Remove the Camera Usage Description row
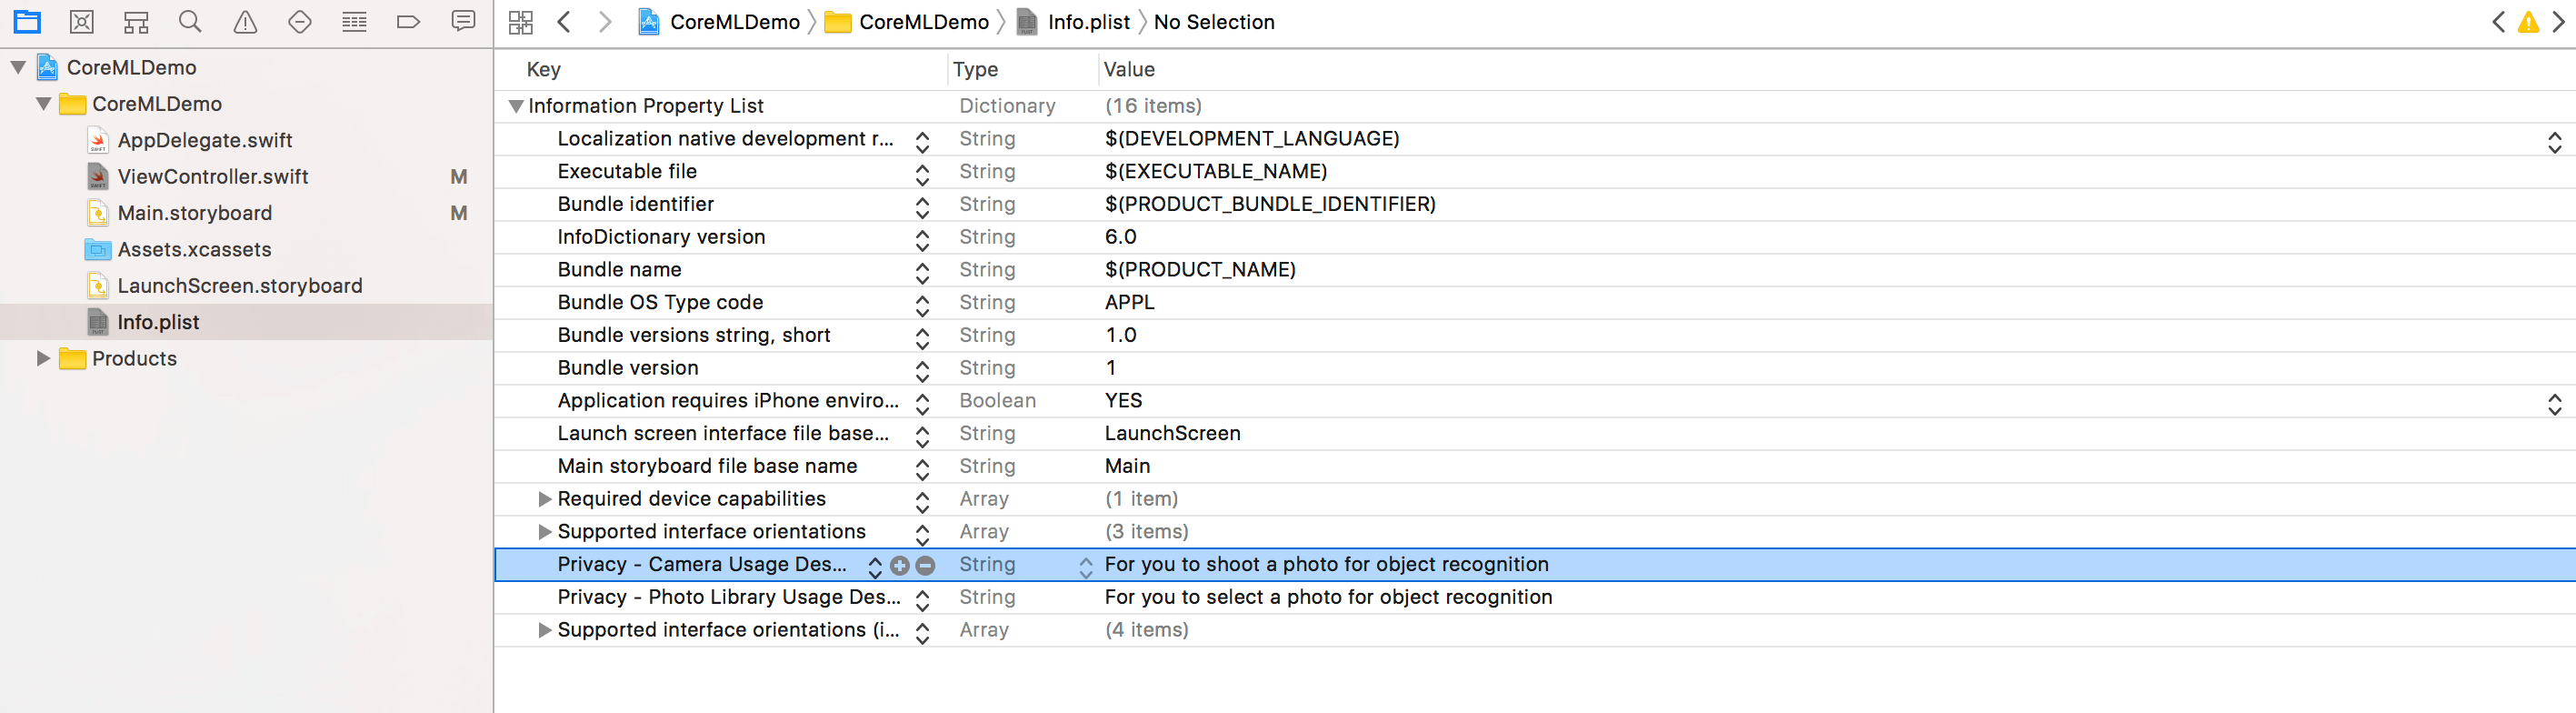The width and height of the screenshot is (2576, 713). (x=926, y=566)
